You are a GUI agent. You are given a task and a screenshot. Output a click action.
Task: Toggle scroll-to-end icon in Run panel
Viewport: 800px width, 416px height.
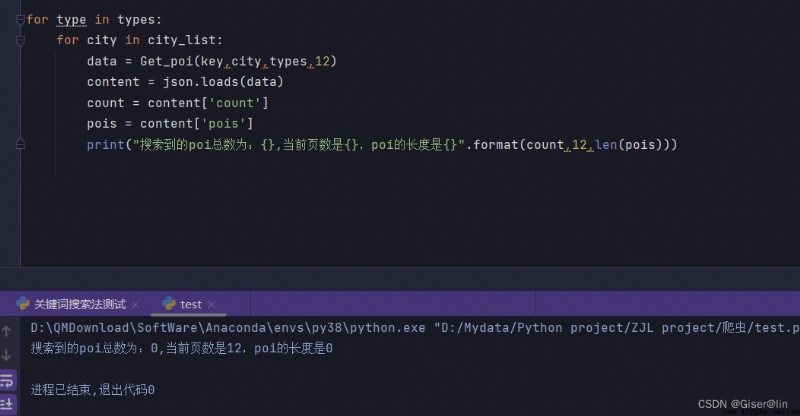(7, 404)
